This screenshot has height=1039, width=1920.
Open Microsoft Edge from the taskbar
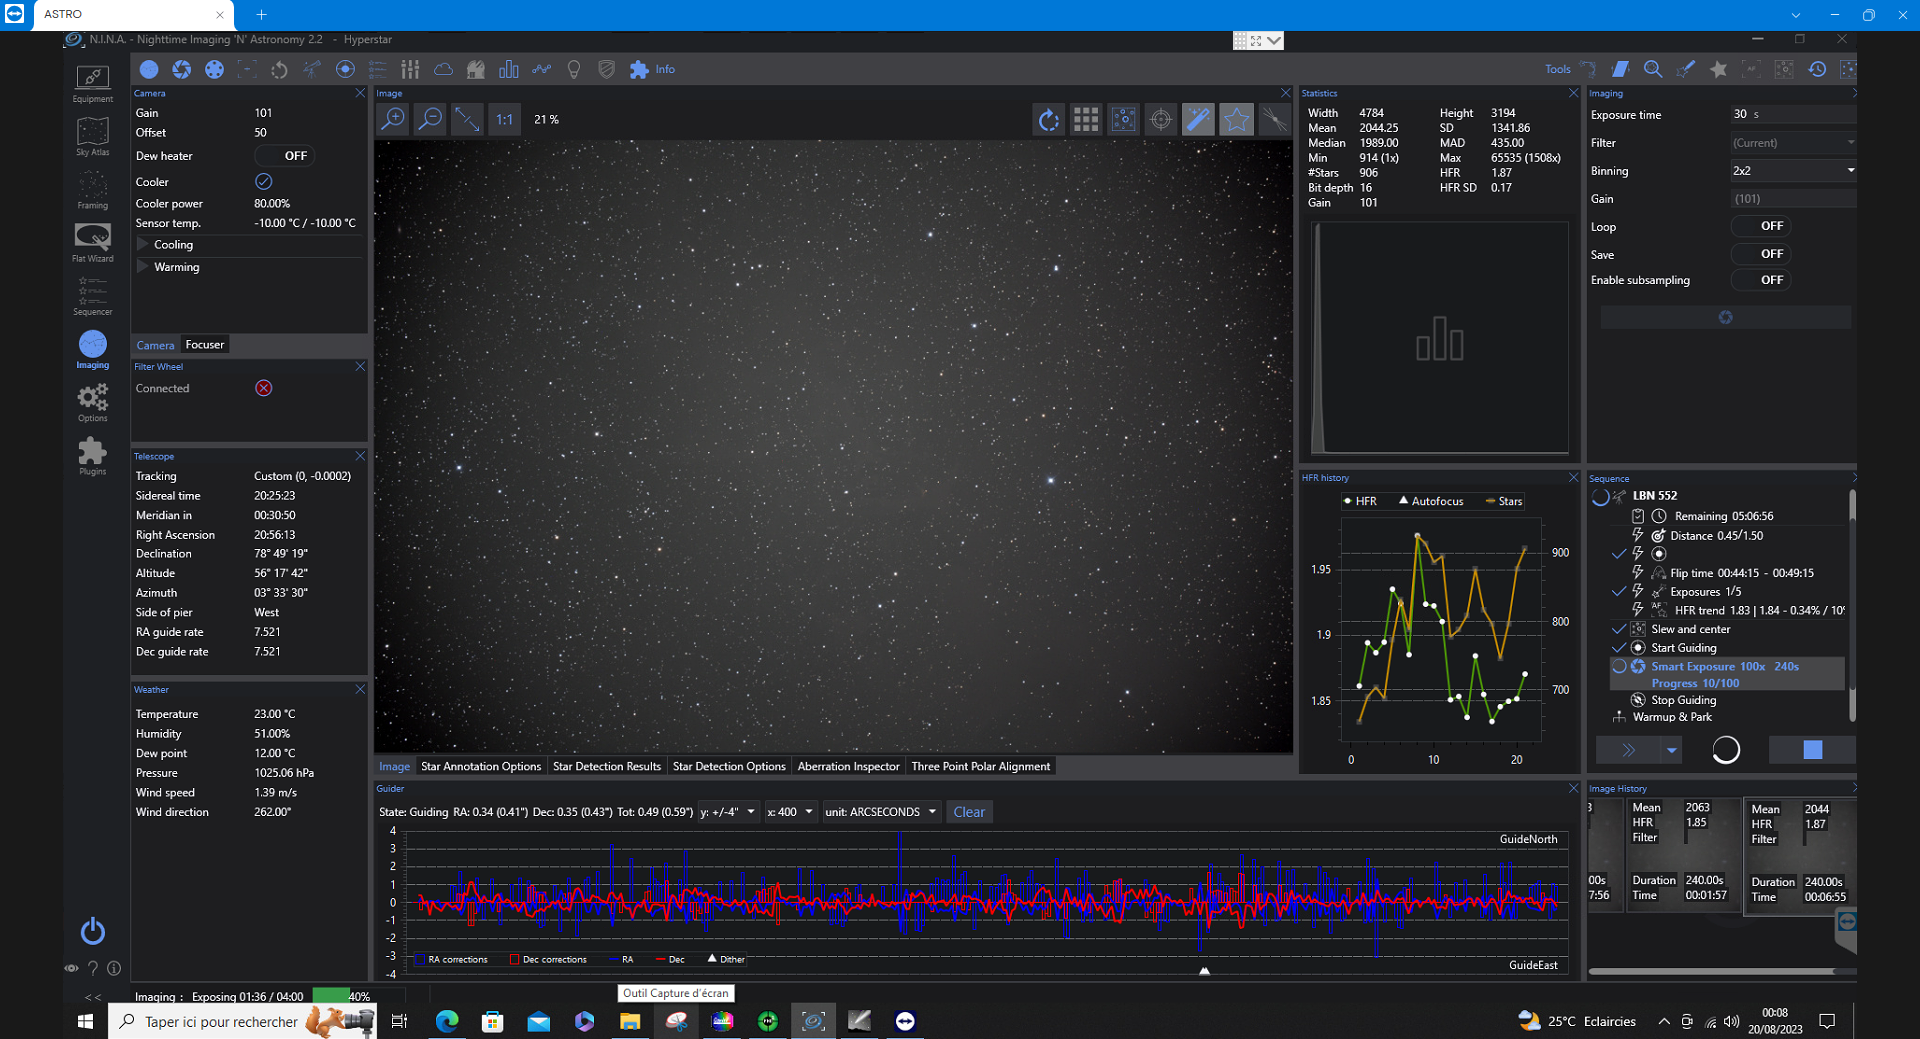[447, 1021]
